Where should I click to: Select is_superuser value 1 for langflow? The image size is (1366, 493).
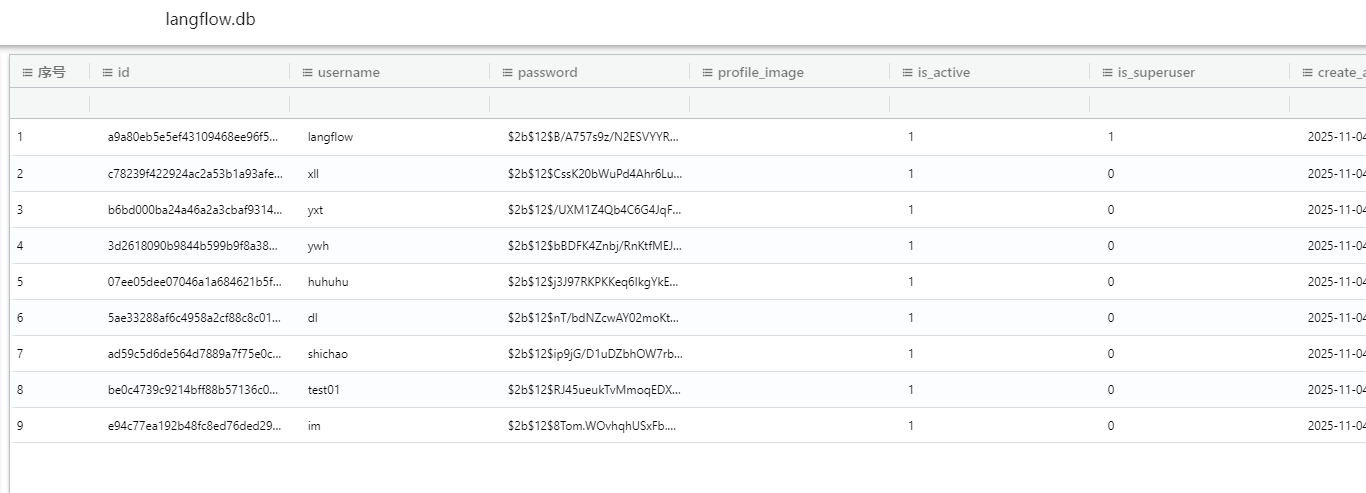pyautogui.click(x=1111, y=137)
